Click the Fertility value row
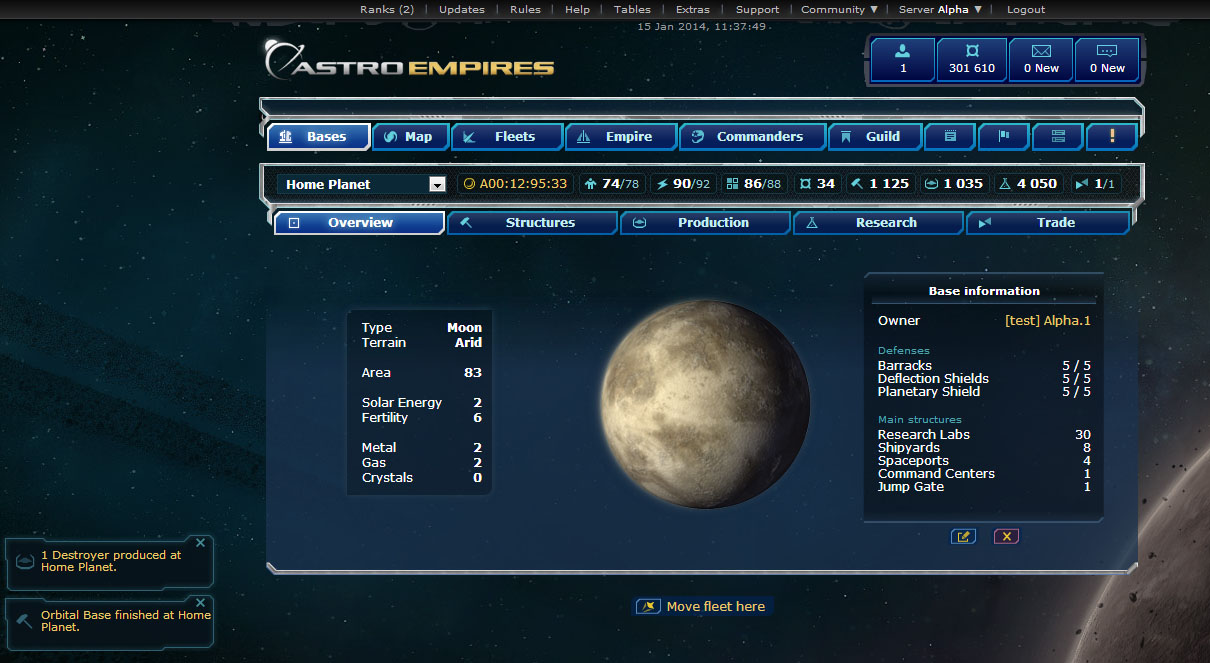Image resolution: width=1210 pixels, height=663 pixels. (x=422, y=418)
